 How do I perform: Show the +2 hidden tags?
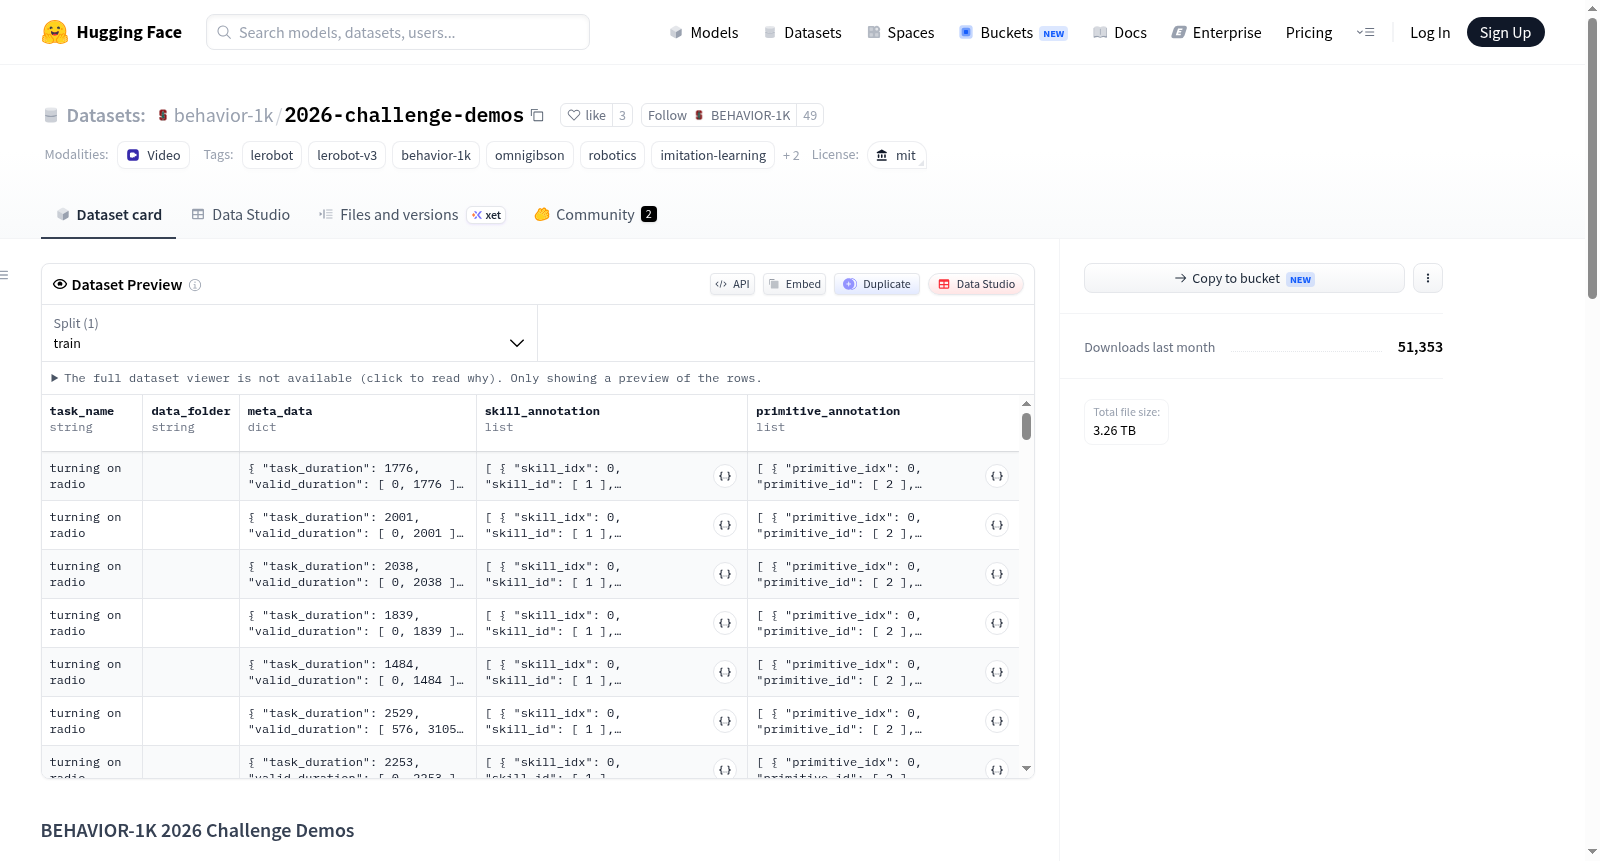click(791, 156)
